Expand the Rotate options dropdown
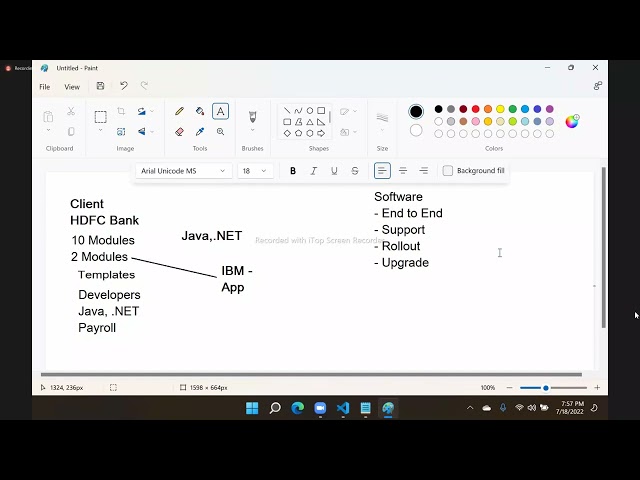Screen dimensions: 640x480 coord(152,111)
